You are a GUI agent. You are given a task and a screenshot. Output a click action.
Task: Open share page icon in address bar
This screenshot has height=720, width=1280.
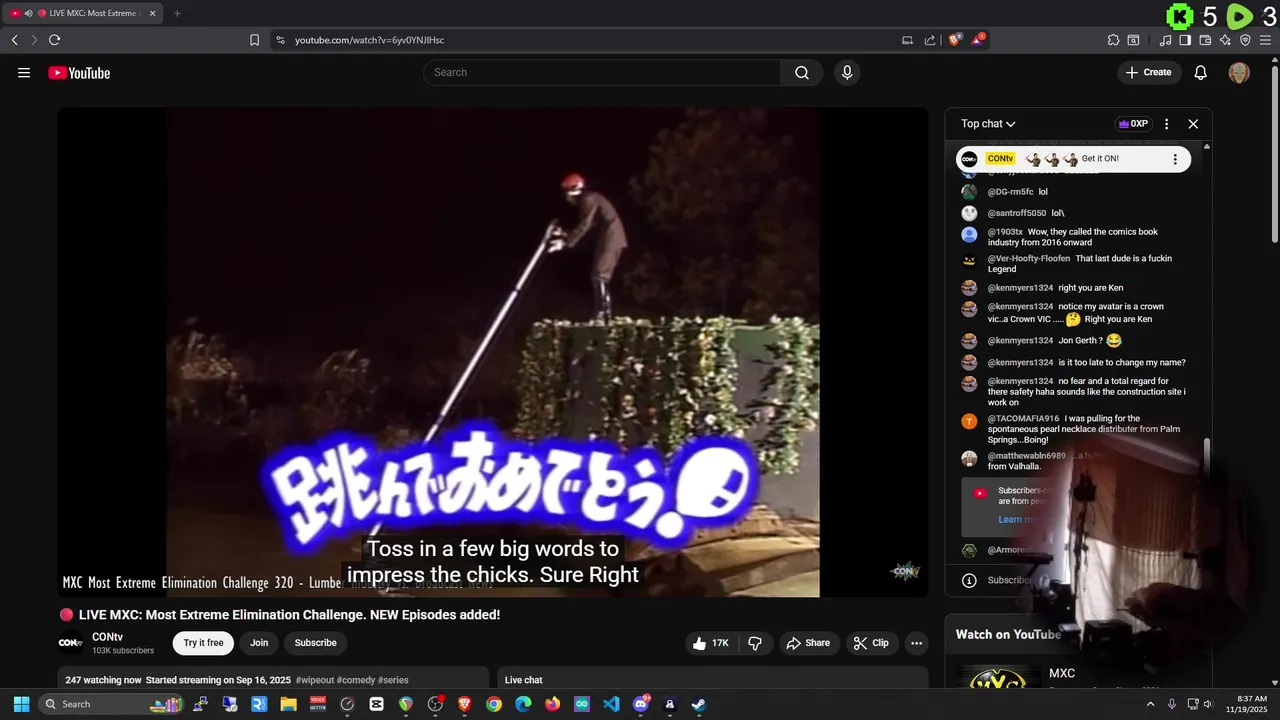pyautogui.click(x=930, y=40)
